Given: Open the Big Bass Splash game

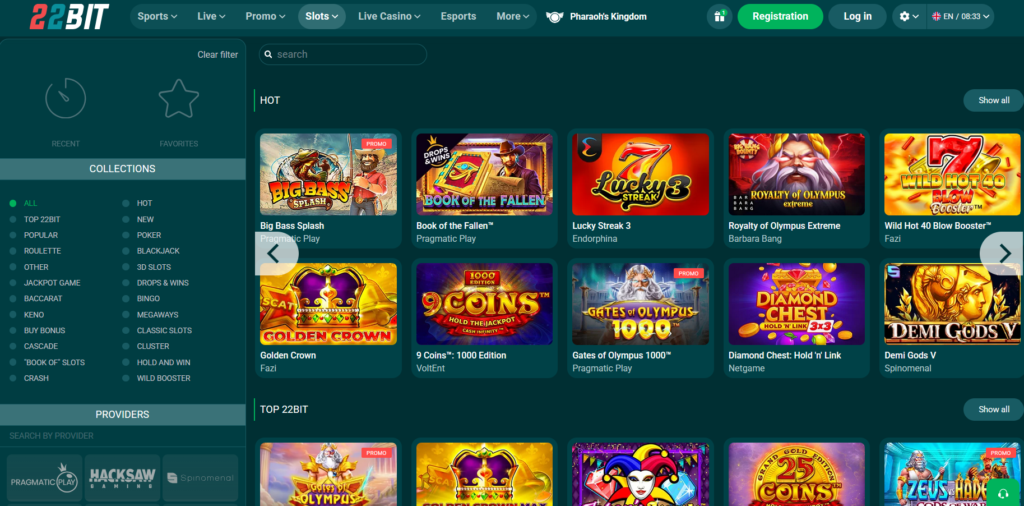Looking at the screenshot, I should pyautogui.click(x=328, y=175).
